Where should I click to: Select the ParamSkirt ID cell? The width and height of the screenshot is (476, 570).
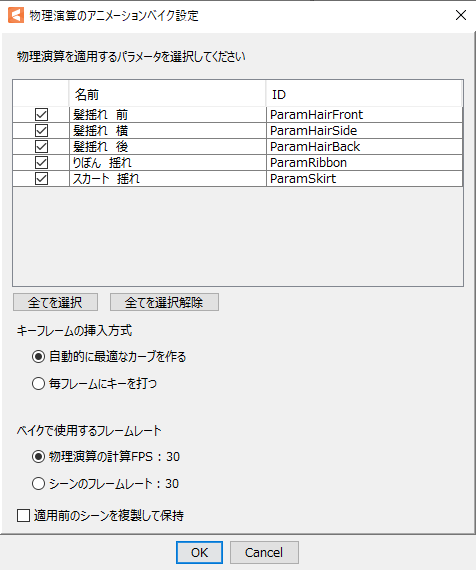tap(364, 178)
